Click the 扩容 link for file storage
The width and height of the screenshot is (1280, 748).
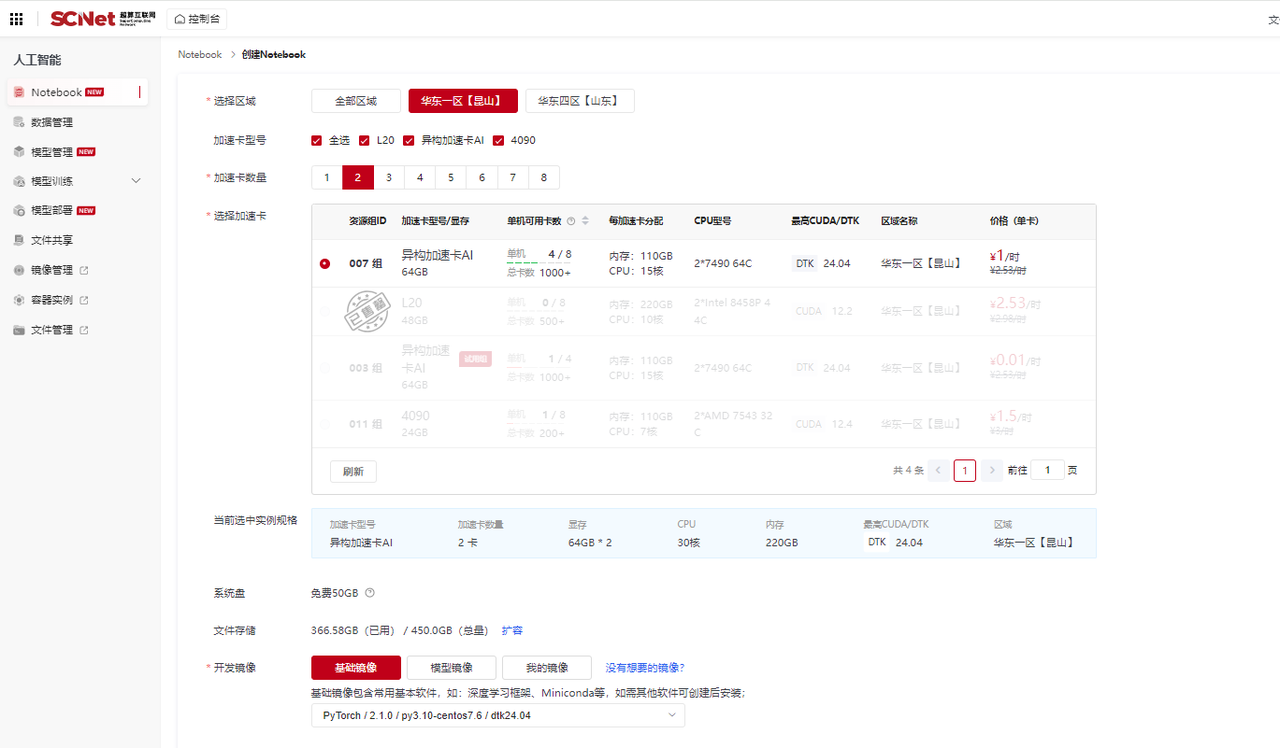click(x=512, y=631)
